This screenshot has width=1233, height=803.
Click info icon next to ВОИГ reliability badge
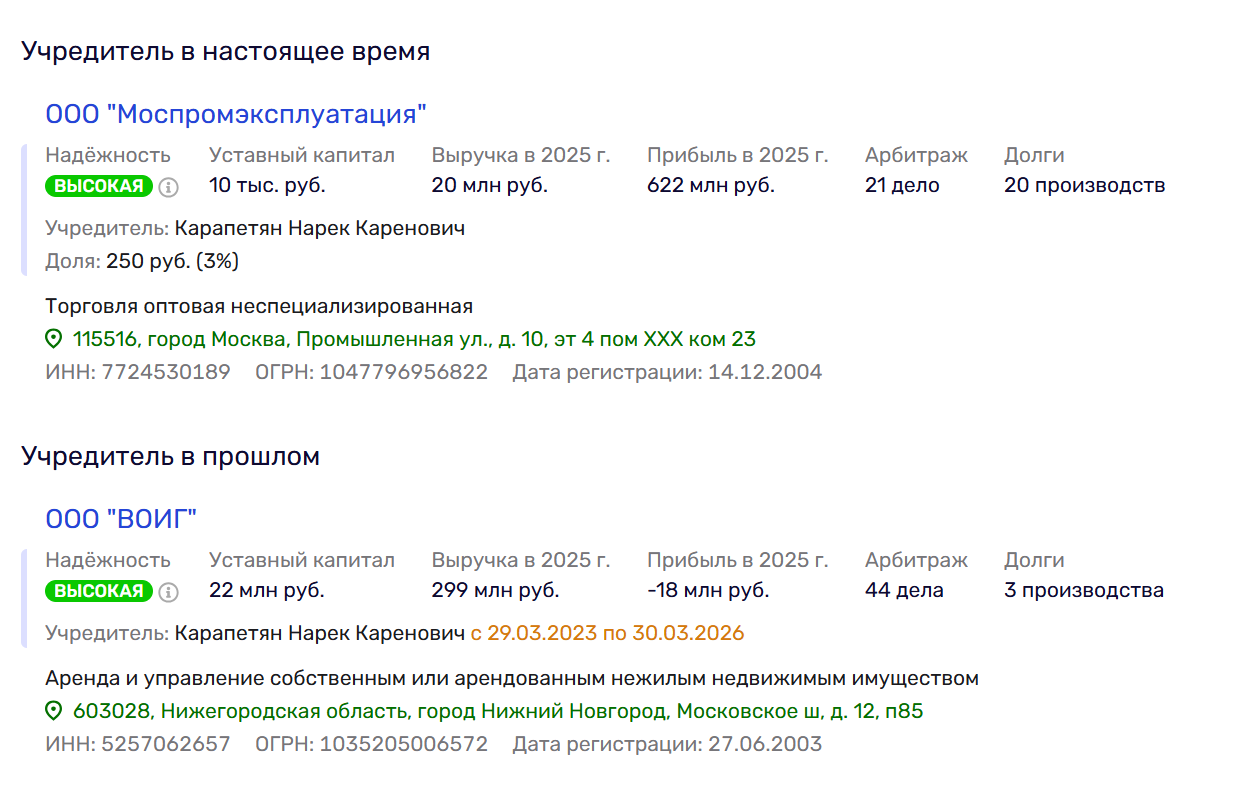click(x=169, y=592)
